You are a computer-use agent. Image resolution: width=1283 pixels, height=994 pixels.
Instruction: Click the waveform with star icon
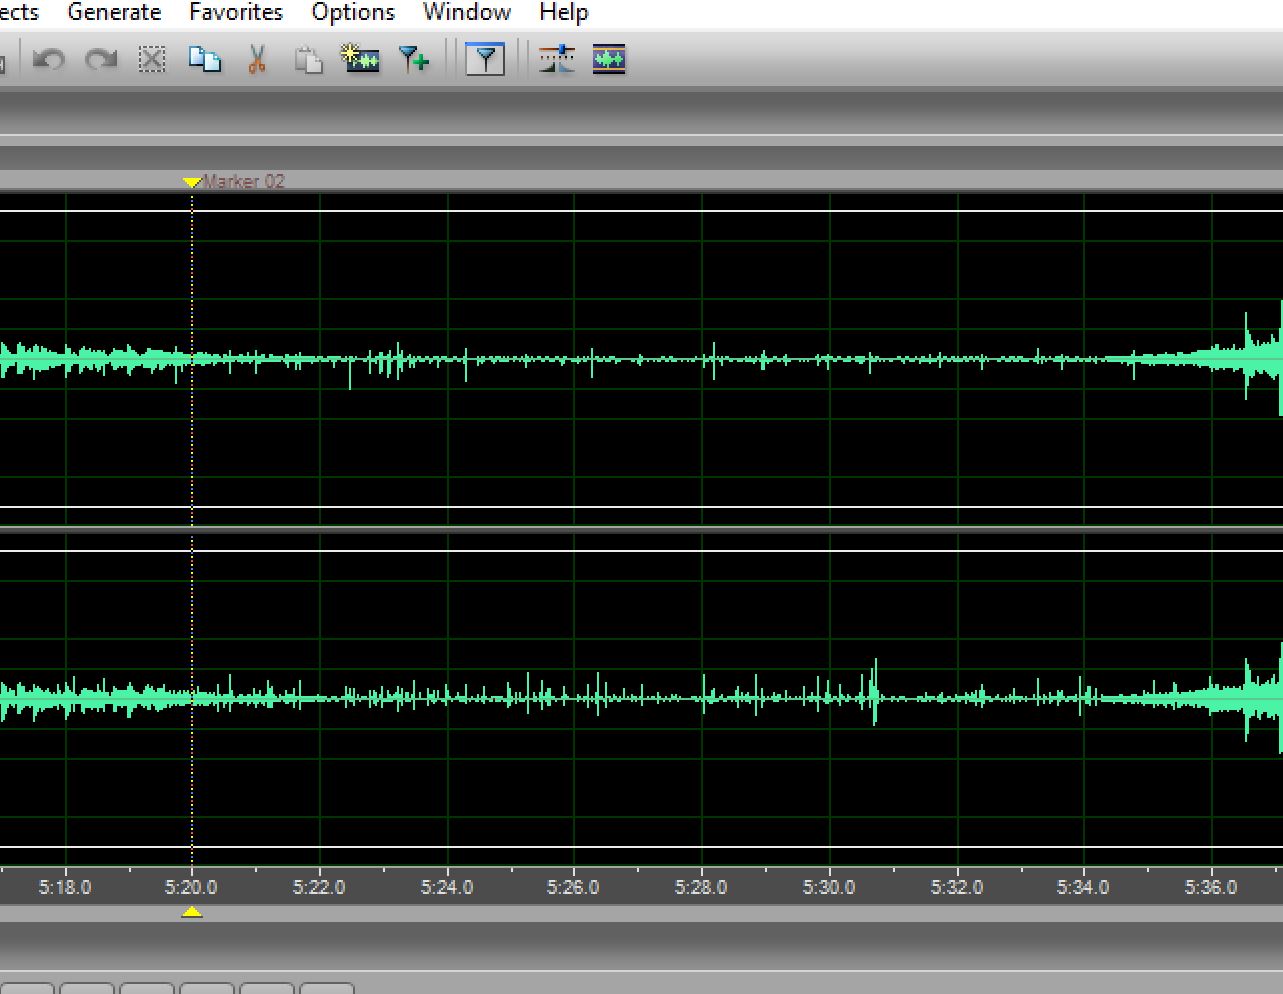click(360, 60)
